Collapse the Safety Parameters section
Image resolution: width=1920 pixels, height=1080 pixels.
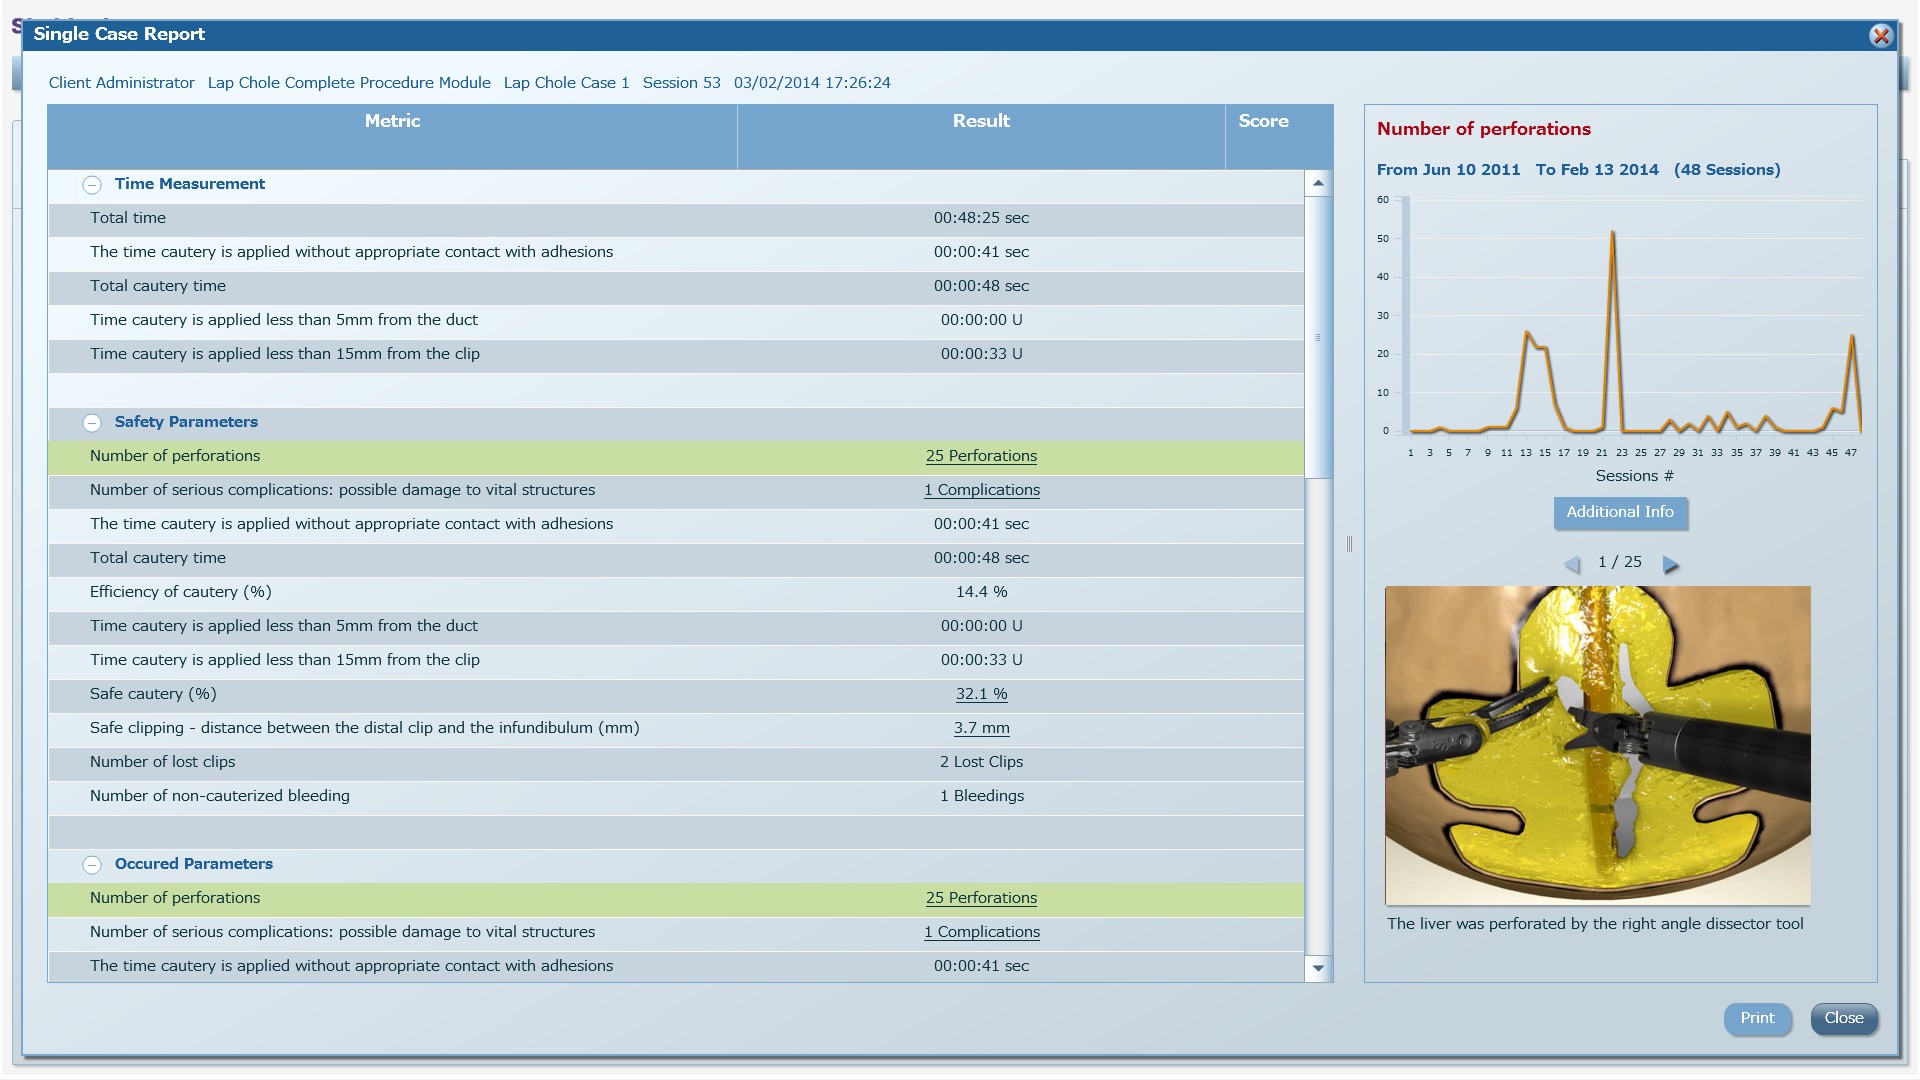92,423
